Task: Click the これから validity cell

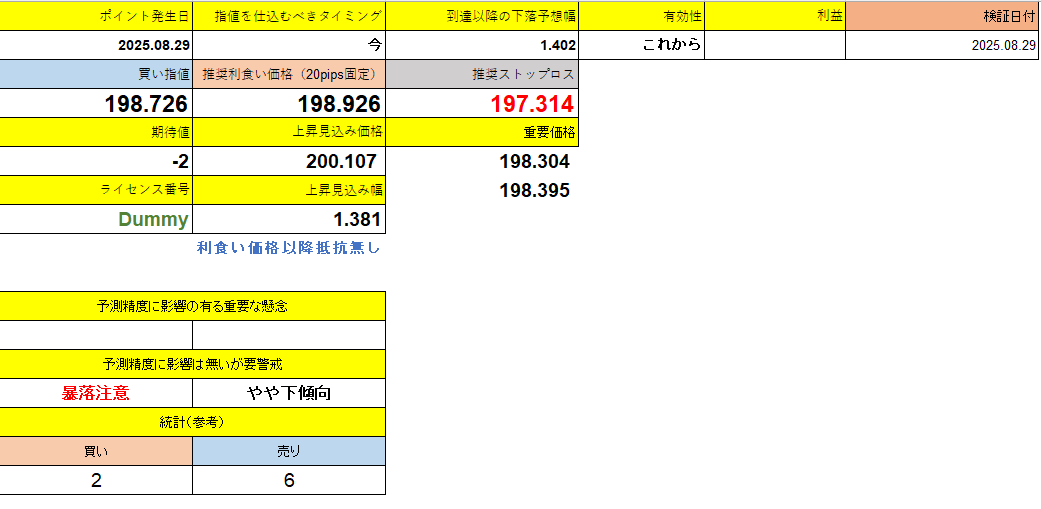Action: click(x=642, y=45)
